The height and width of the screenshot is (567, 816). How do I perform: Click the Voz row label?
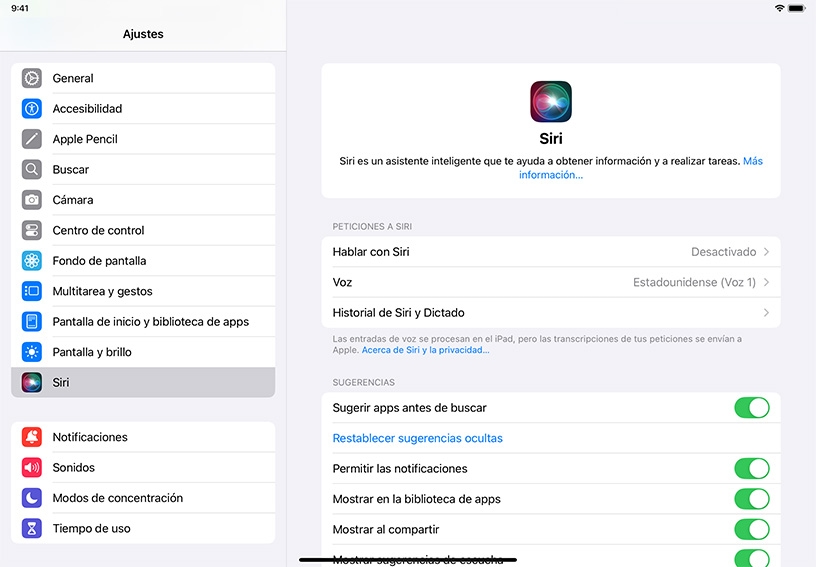(342, 282)
